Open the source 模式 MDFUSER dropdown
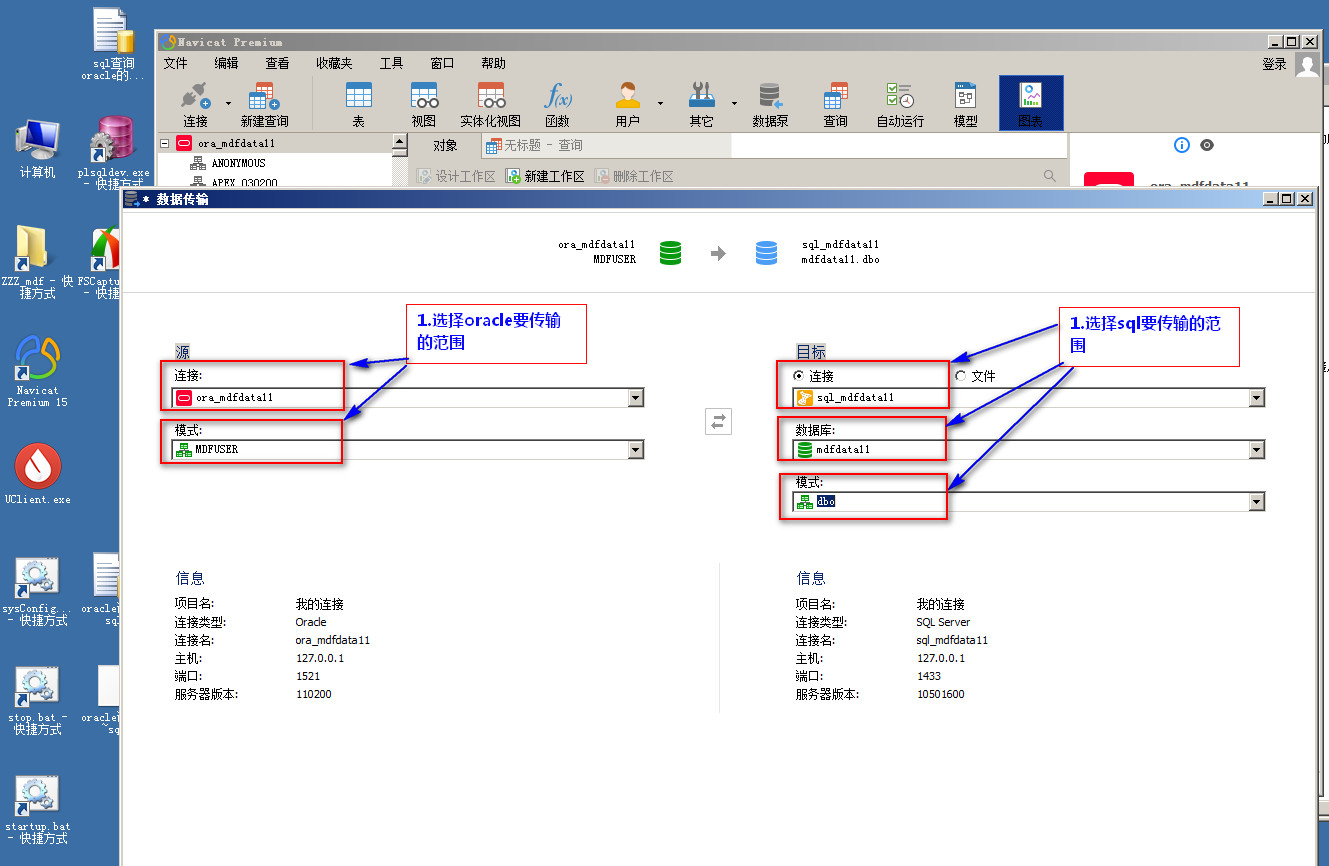The image size is (1329, 866). point(635,450)
